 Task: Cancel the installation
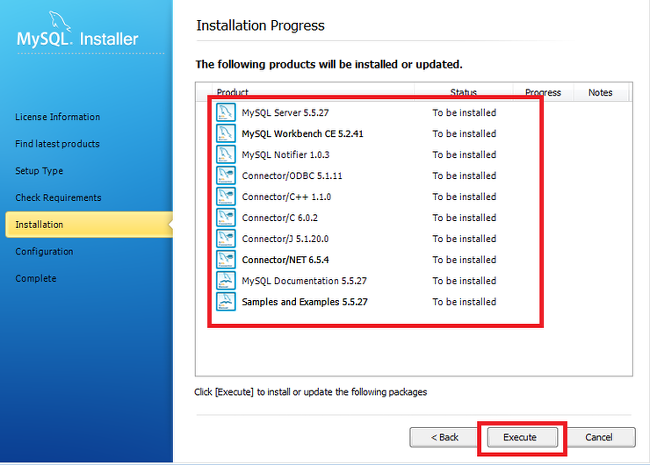click(599, 437)
